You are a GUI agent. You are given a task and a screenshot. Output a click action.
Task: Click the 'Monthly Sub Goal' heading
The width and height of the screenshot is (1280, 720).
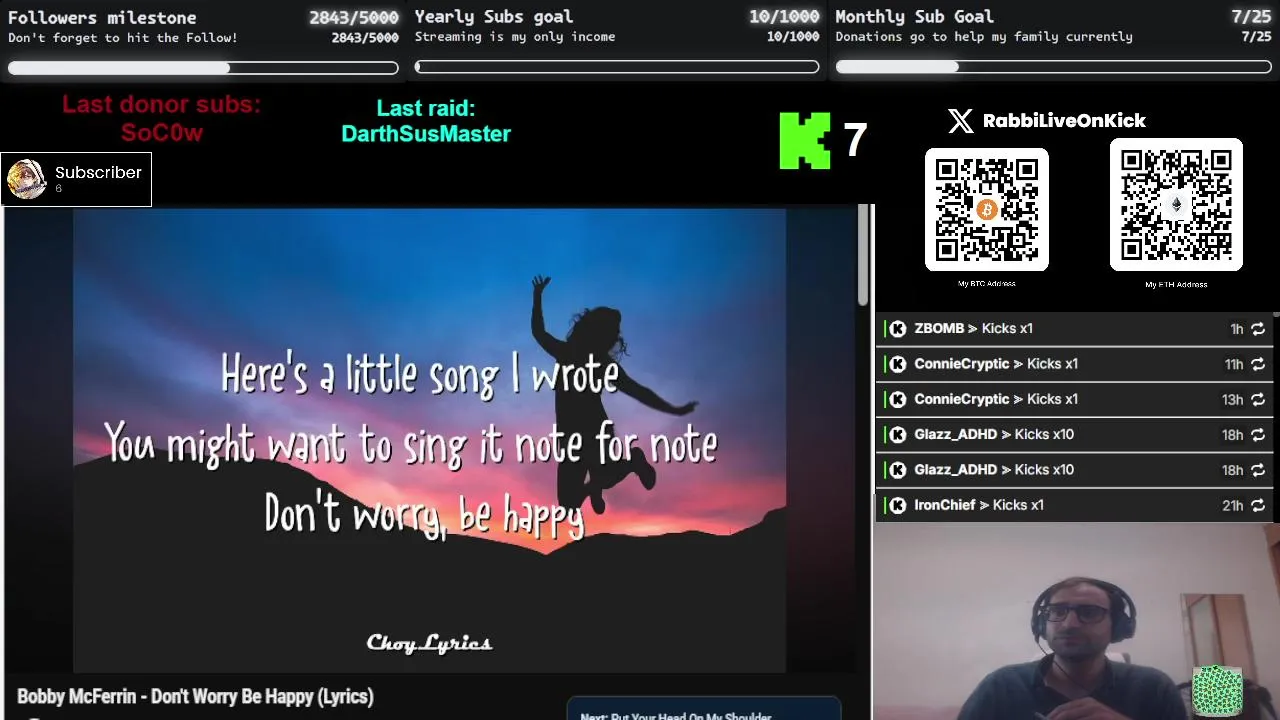[914, 17]
